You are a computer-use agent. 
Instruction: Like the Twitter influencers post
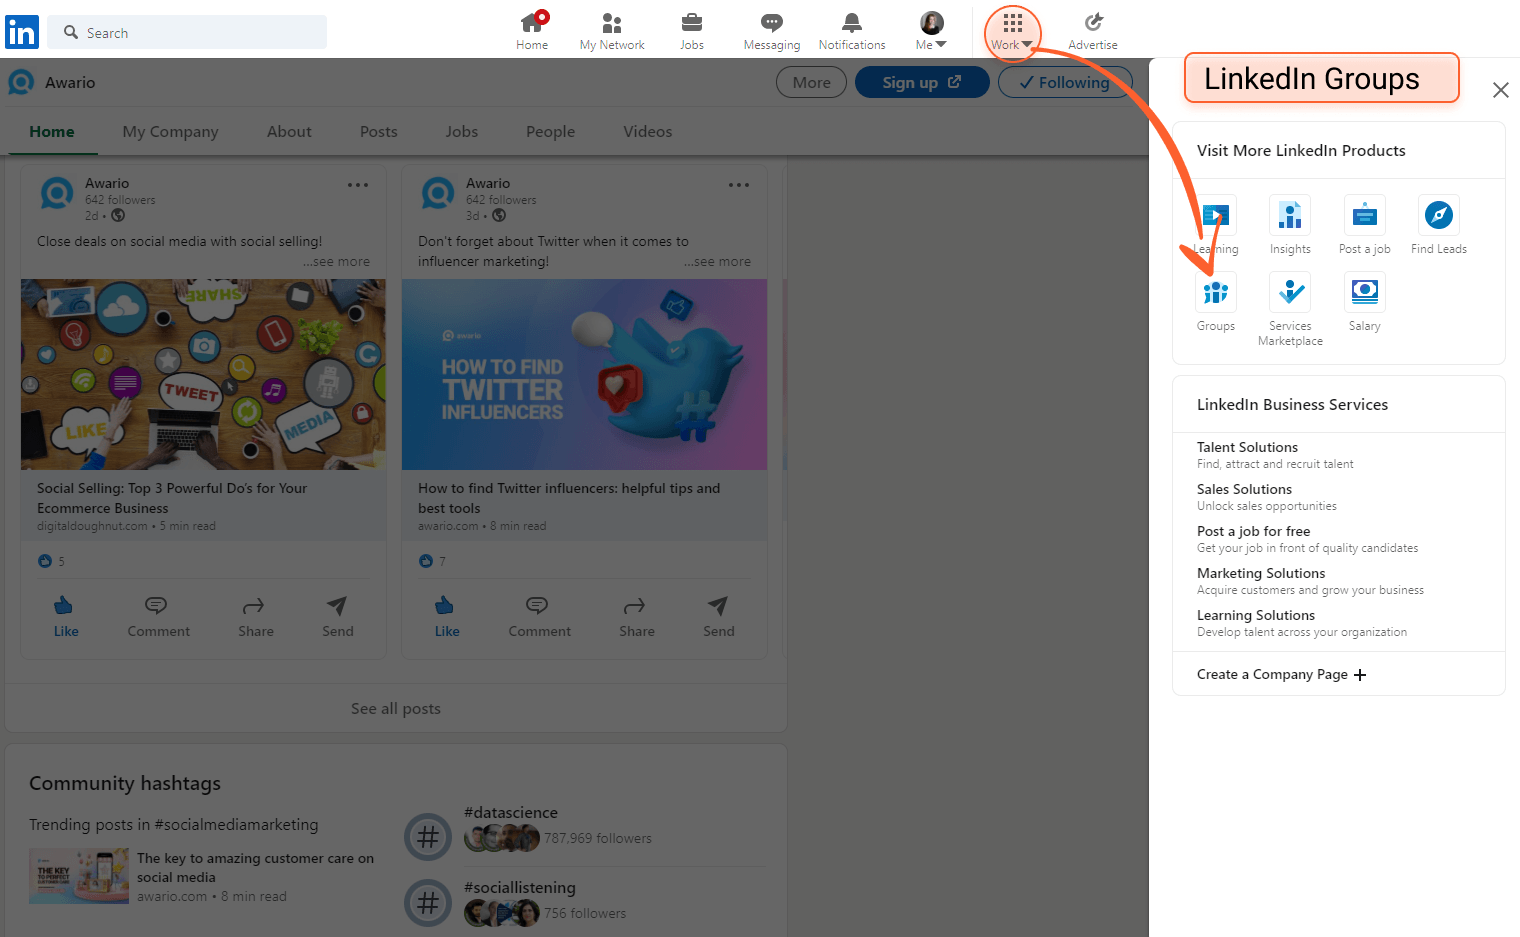[446, 618]
